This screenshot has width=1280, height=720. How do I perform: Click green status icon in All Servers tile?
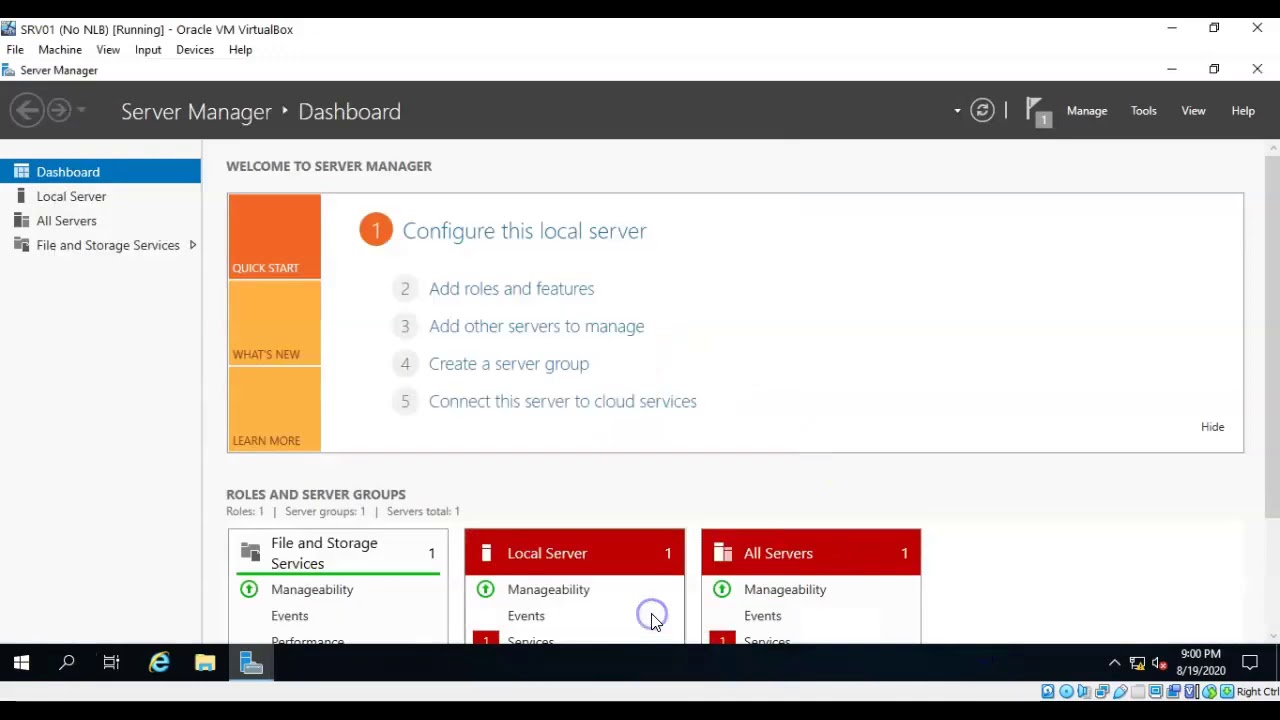click(x=722, y=589)
